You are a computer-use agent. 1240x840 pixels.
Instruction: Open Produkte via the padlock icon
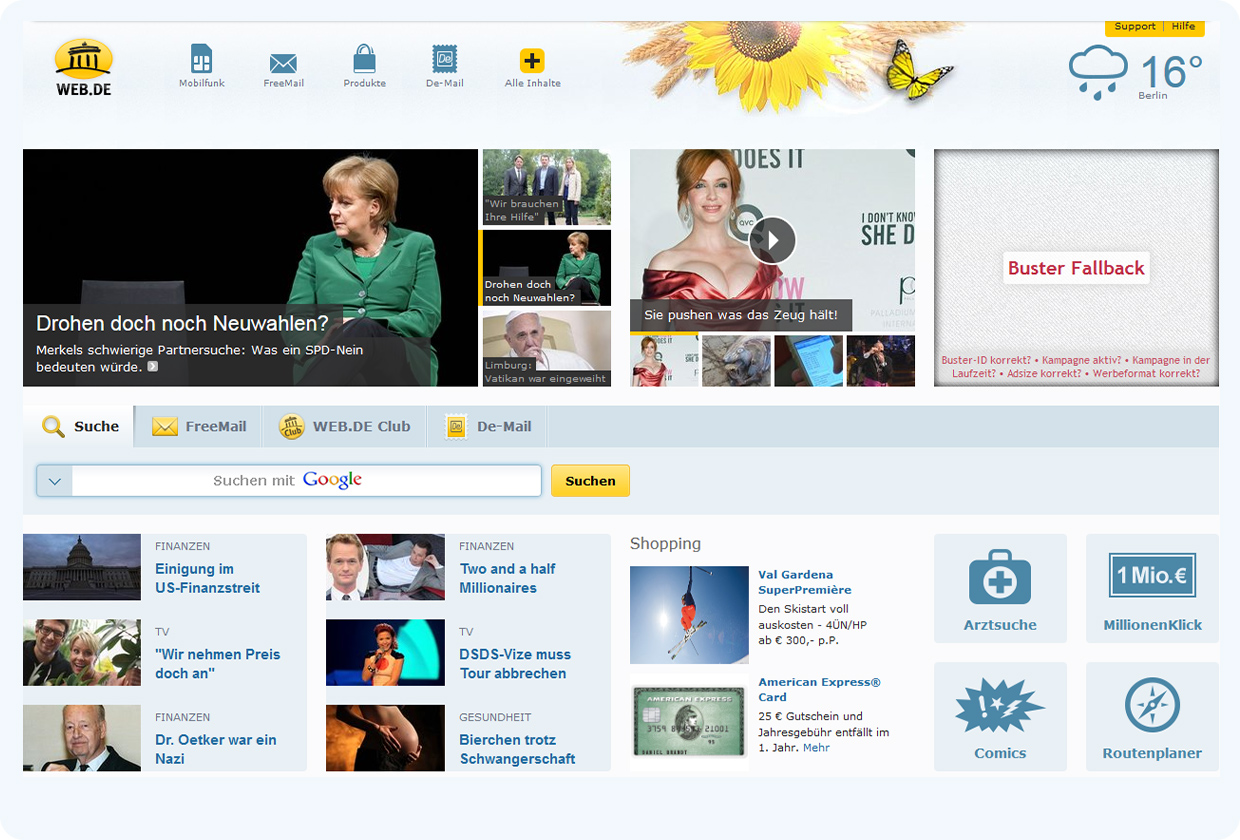pyautogui.click(x=363, y=60)
